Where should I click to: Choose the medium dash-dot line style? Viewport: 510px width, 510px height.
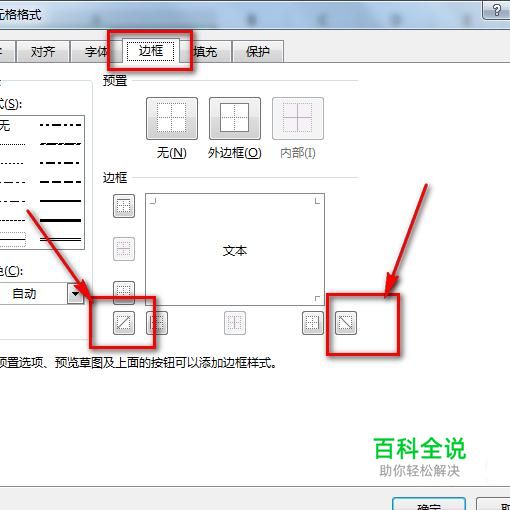(60, 163)
